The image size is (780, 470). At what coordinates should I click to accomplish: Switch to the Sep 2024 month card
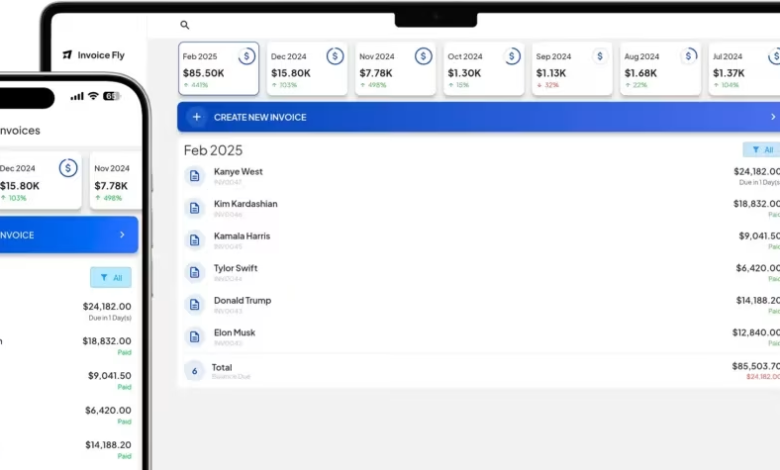[x=570, y=69]
